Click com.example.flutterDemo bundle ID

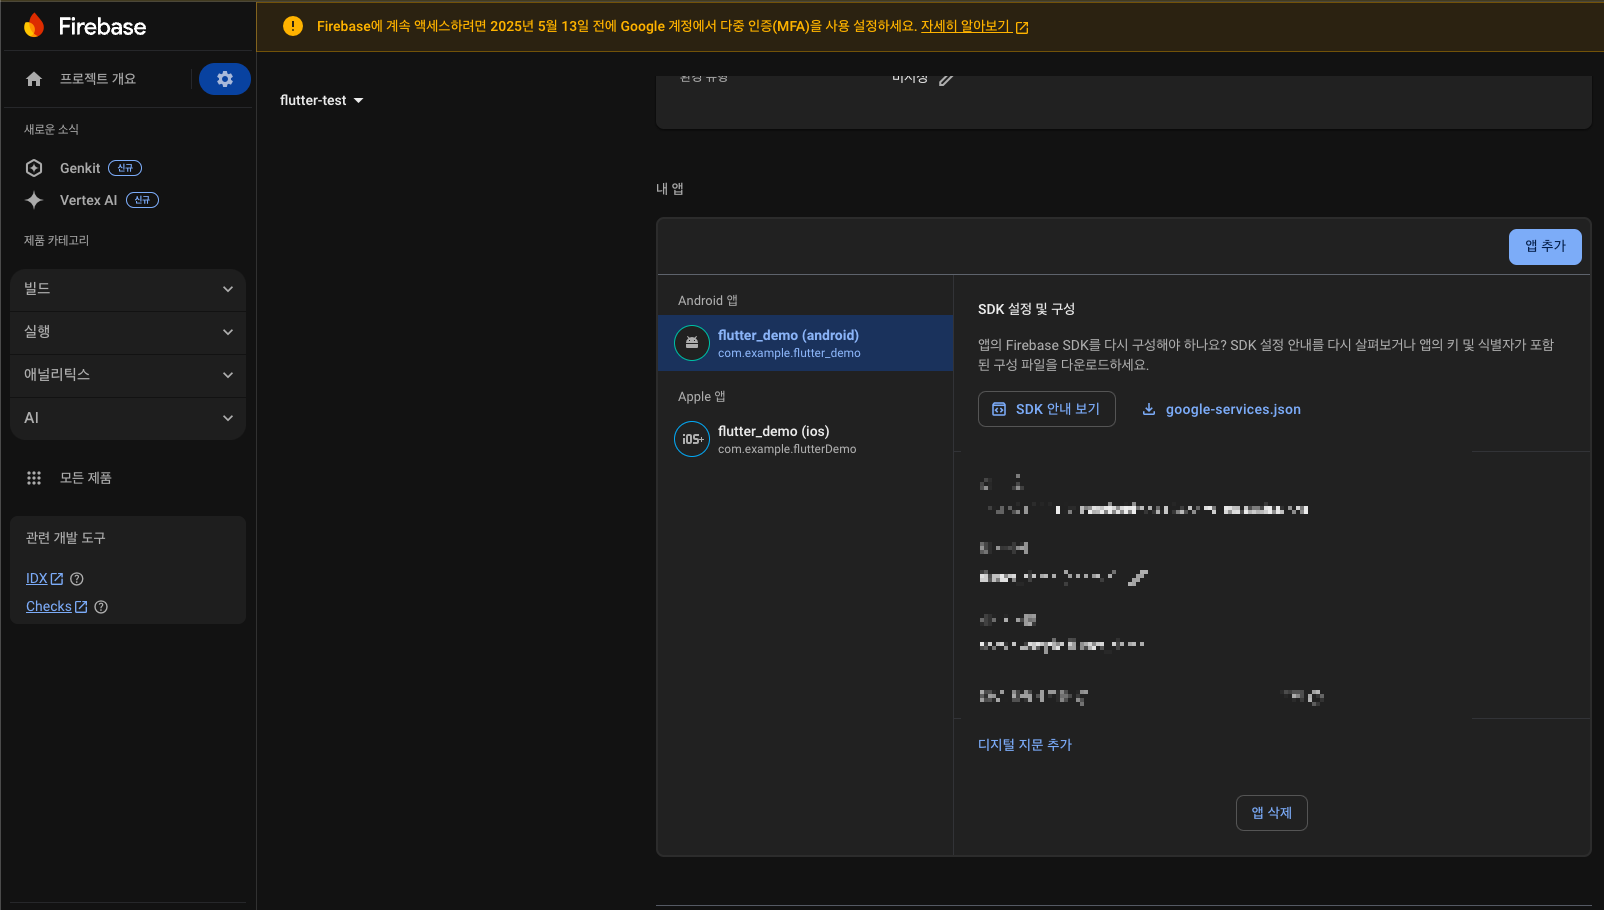point(787,449)
